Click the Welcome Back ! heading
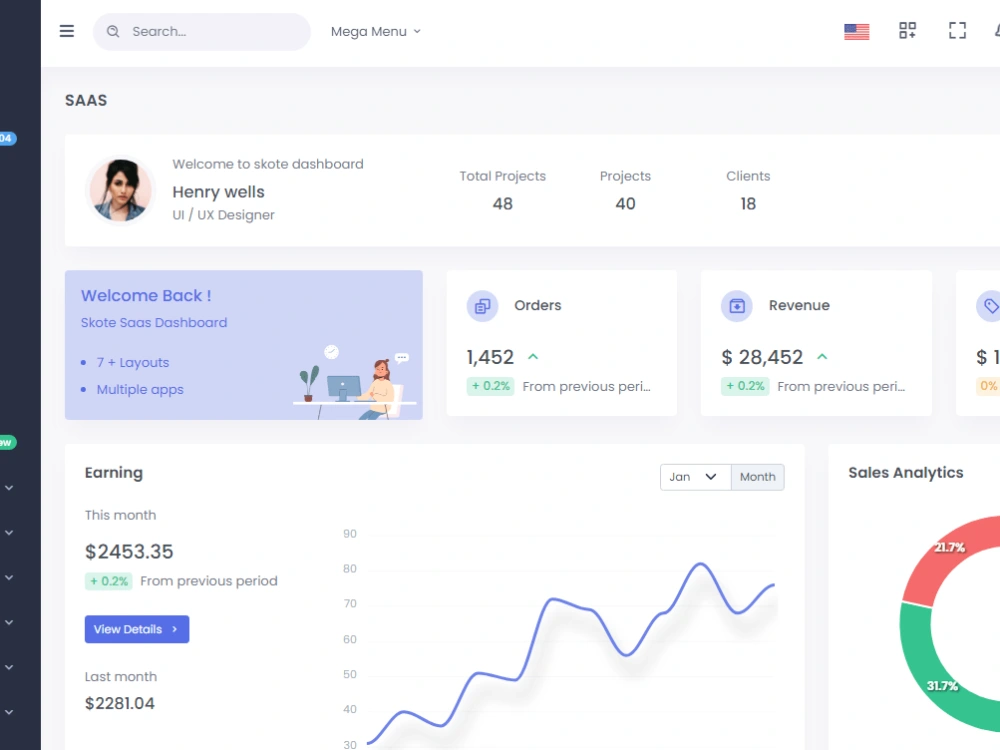The height and width of the screenshot is (750, 1000). [x=146, y=296]
